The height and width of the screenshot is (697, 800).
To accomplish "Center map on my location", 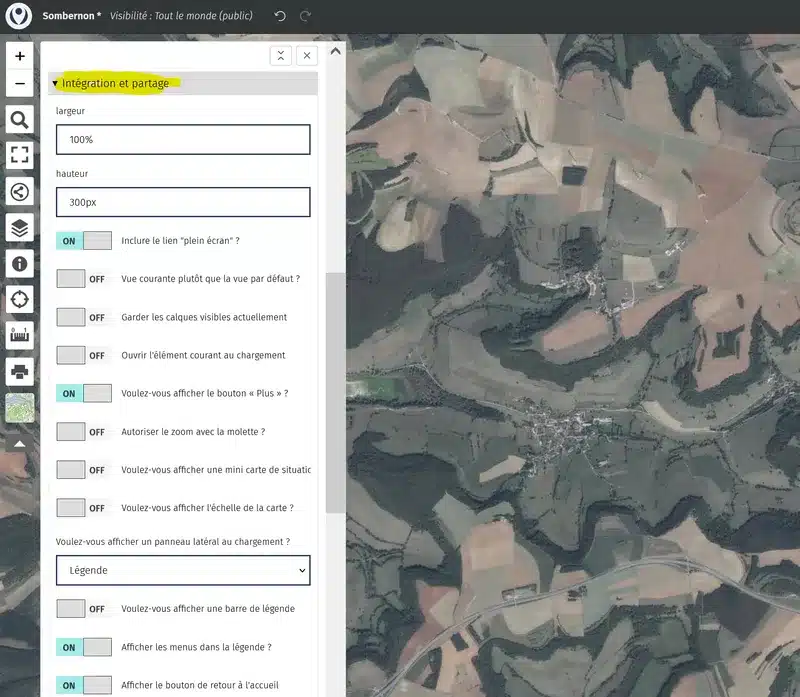I will (19, 300).
